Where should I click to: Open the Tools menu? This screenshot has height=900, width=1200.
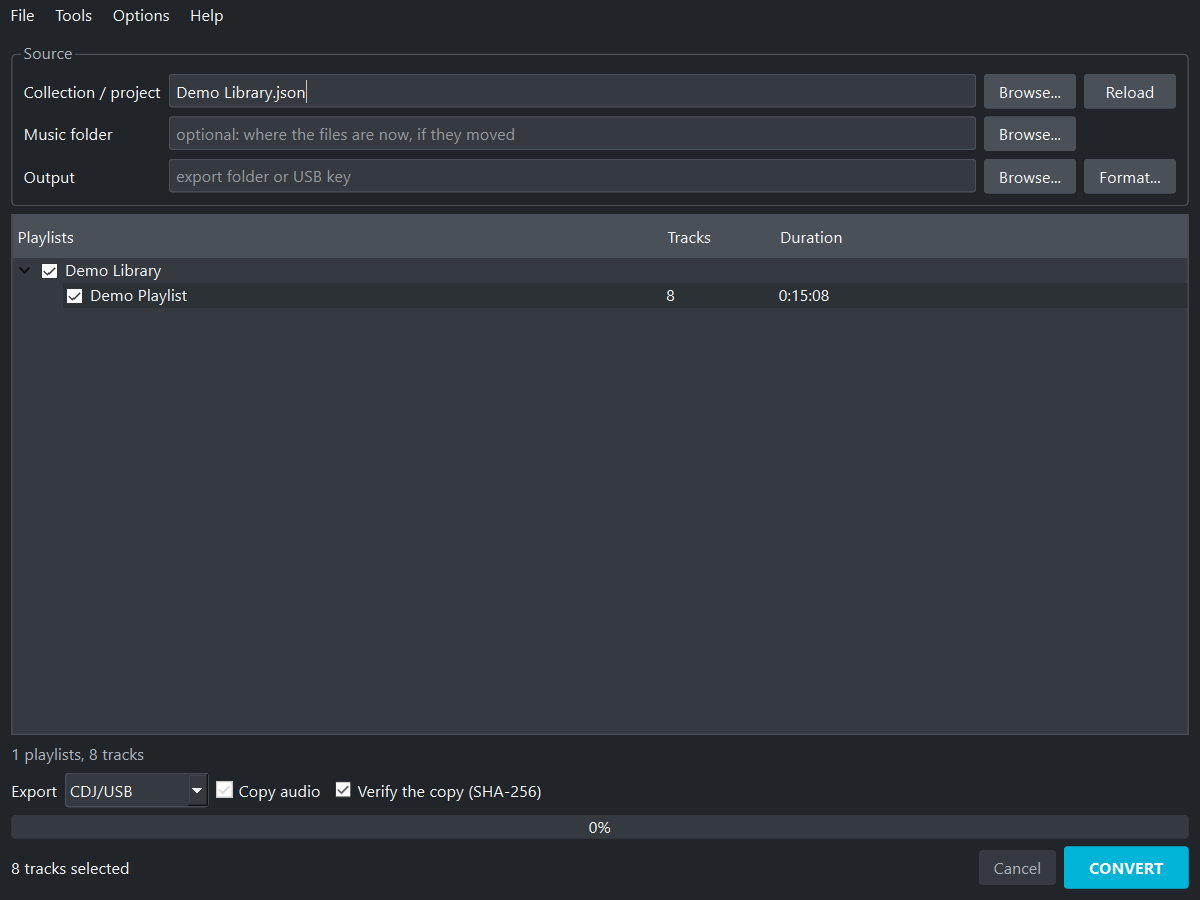pos(74,15)
